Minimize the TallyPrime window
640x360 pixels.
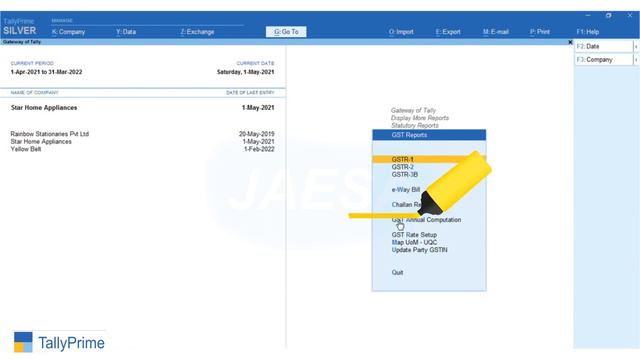point(588,16)
